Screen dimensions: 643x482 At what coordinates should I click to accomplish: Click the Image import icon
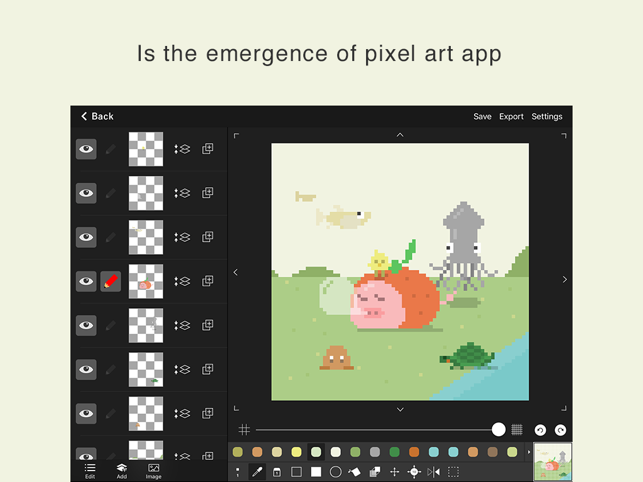153,471
